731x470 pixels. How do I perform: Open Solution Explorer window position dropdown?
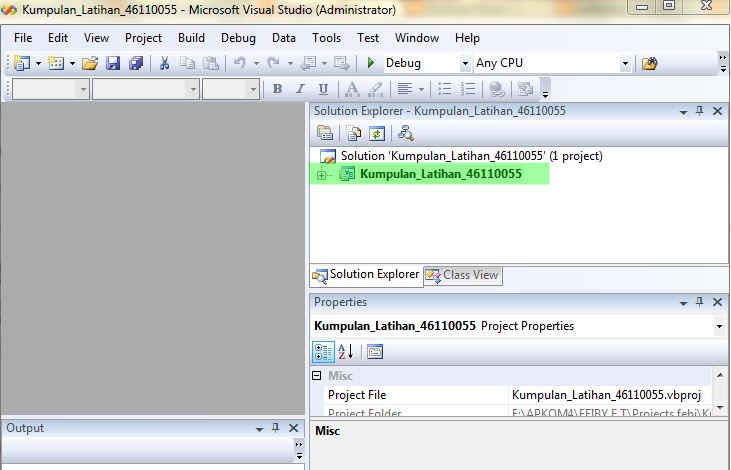[683, 112]
